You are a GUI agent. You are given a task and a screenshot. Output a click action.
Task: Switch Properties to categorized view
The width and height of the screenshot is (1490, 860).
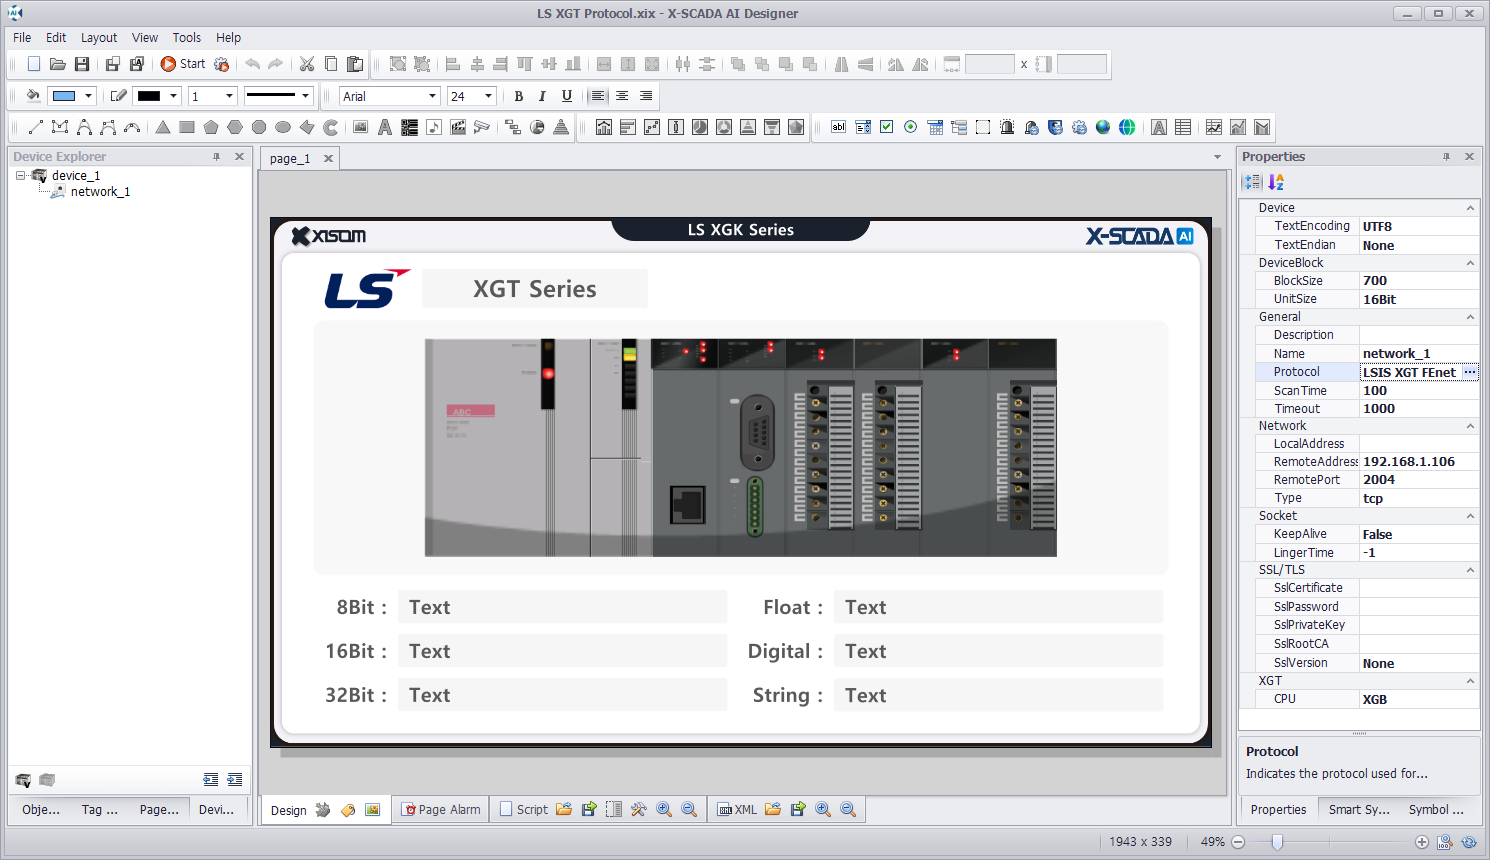[1252, 182]
